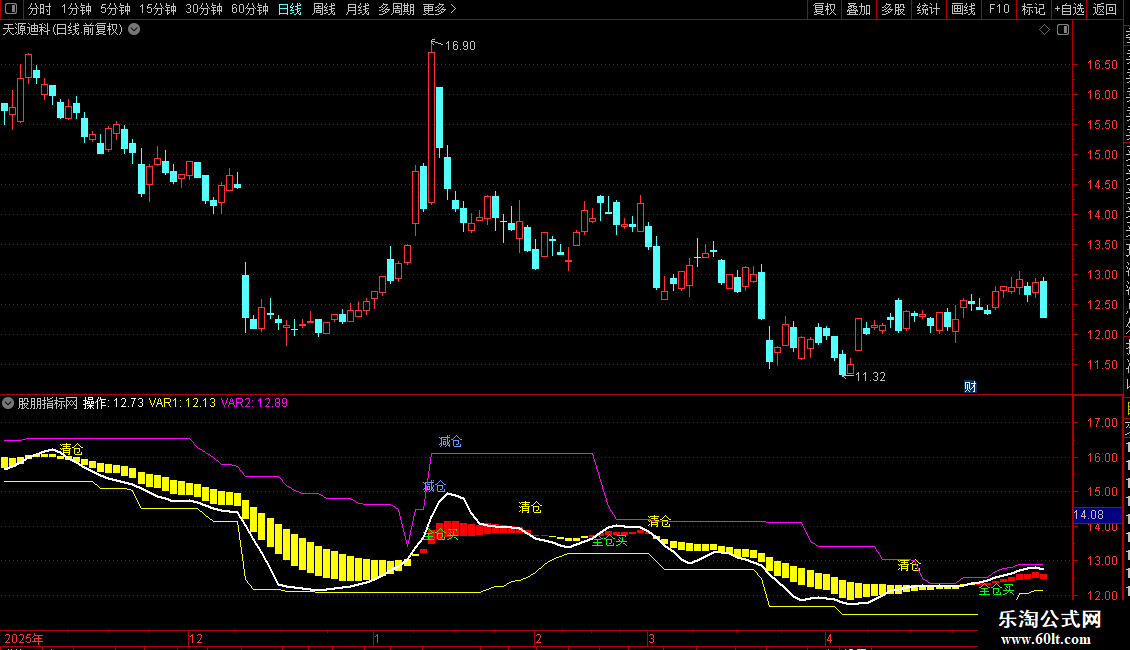Toggle the right sidebar panel icon
Screen dimensions: 1130x650
pos(1063,30)
